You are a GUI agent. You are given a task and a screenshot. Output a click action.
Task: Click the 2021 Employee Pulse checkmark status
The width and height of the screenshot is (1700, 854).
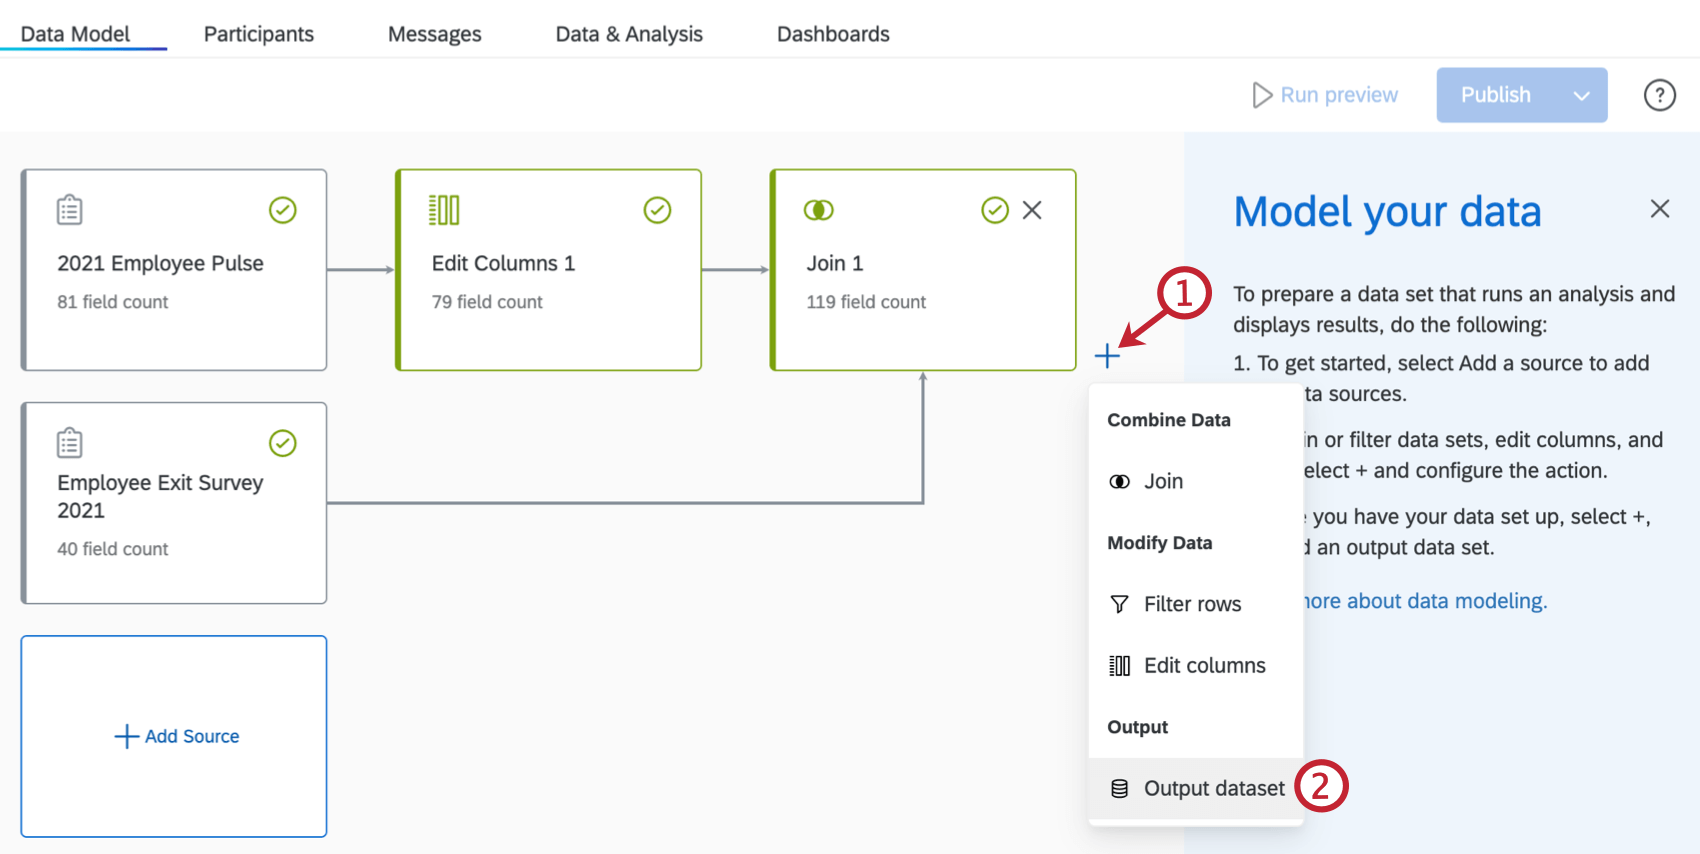click(x=283, y=210)
